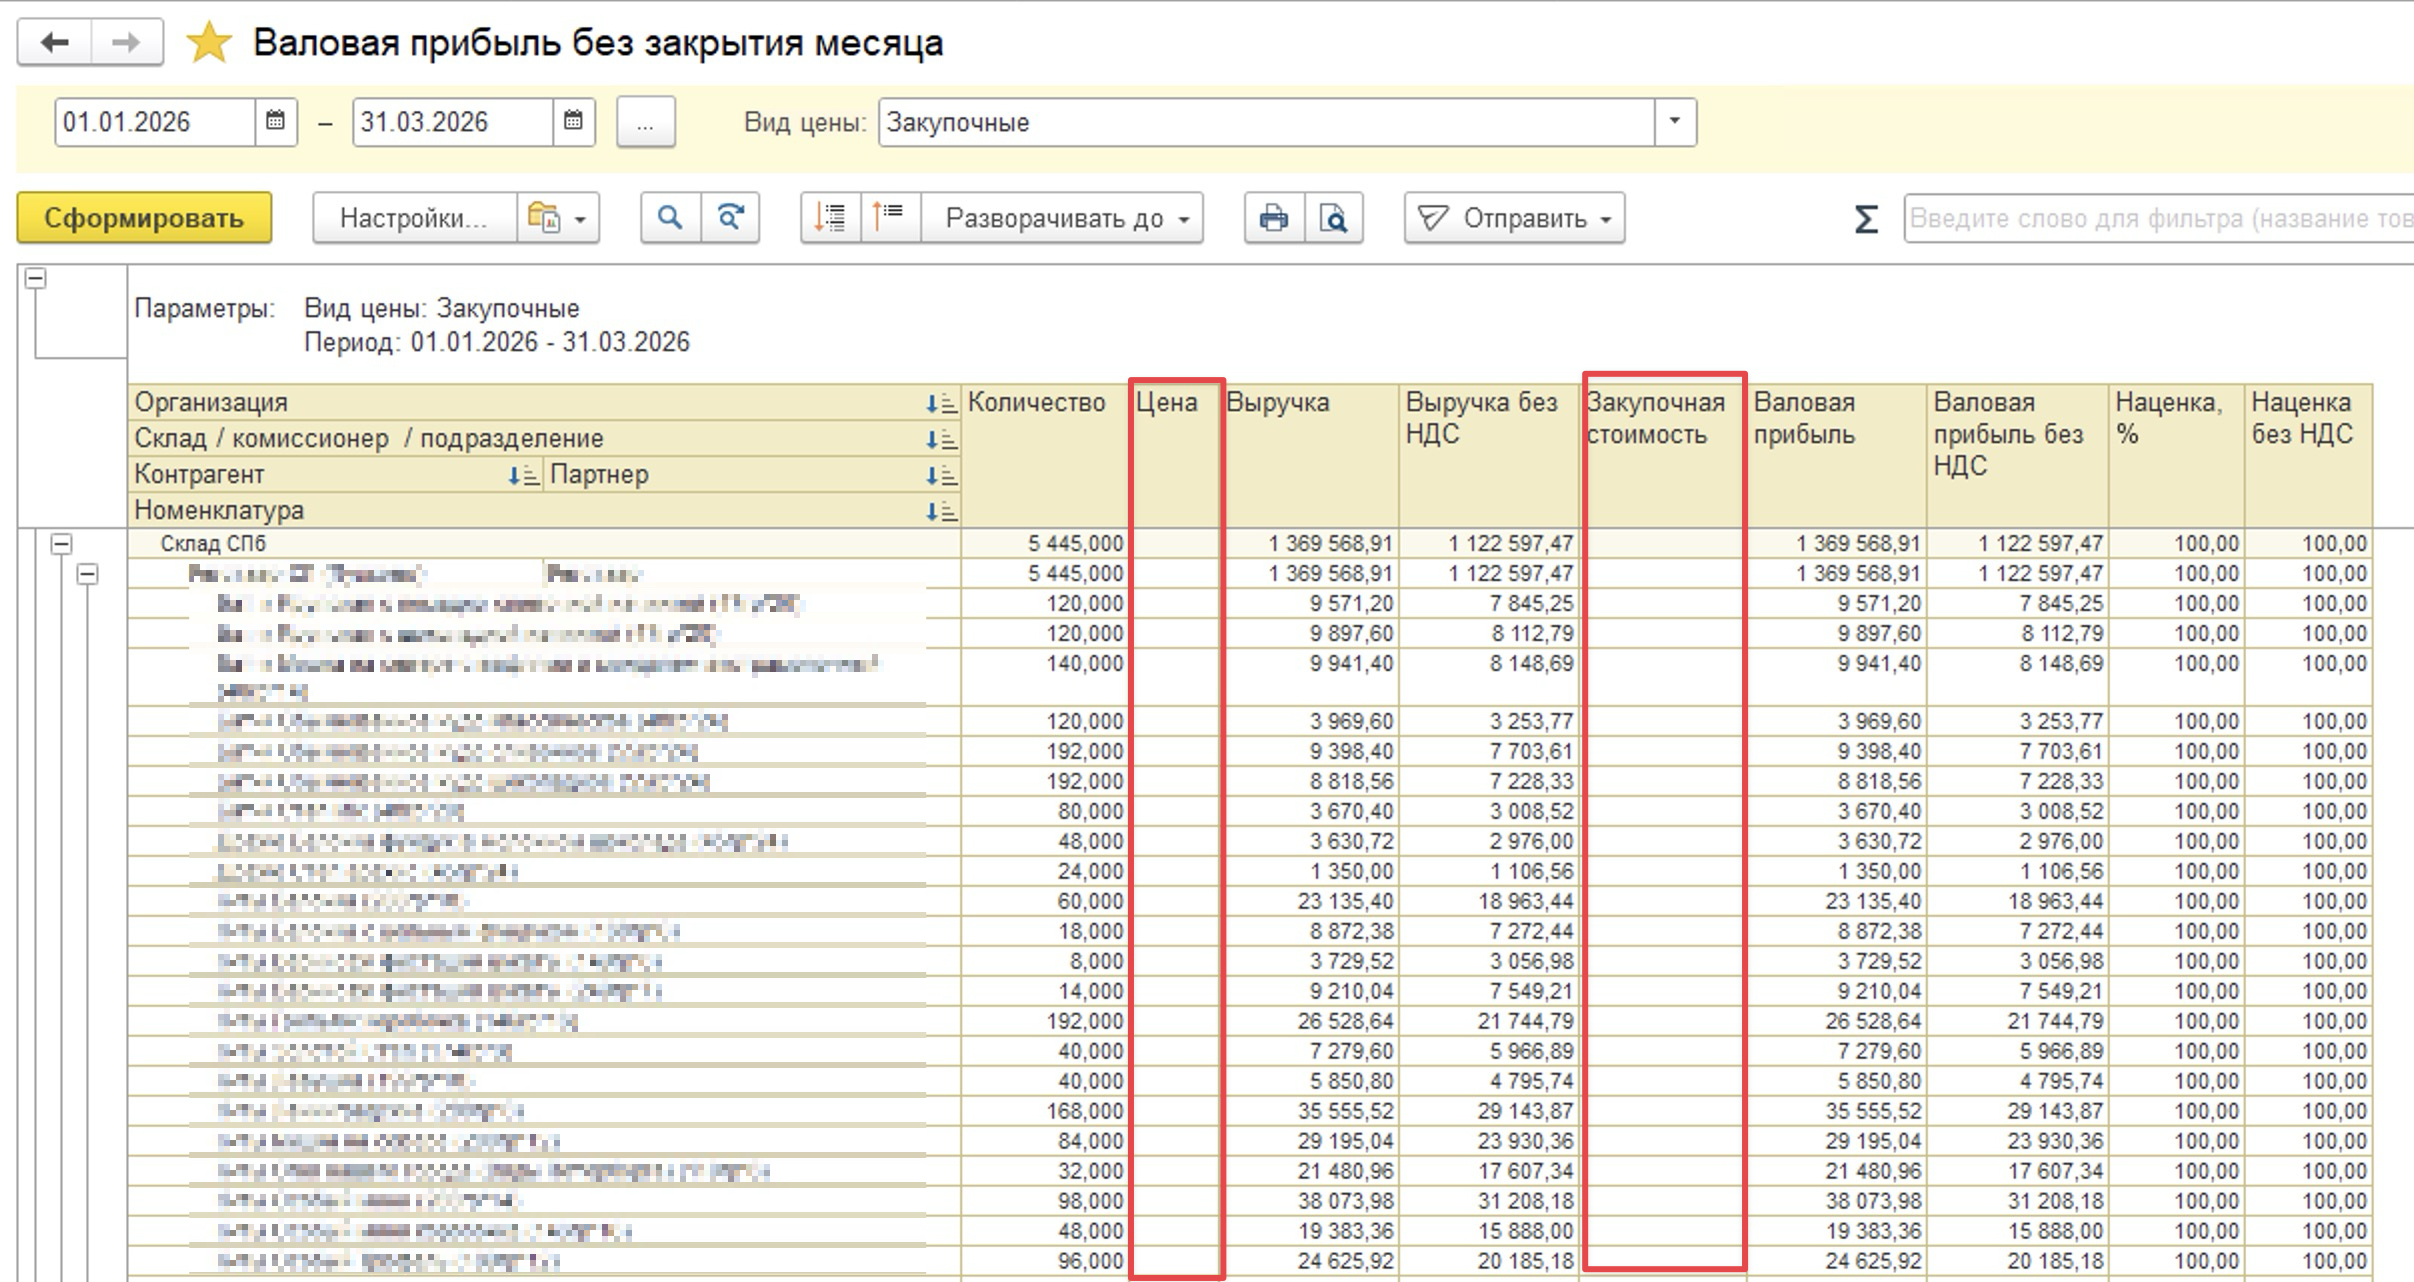Collapse the Склад СПб group row
The width and height of the screenshot is (2414, 1282).
[62, 544]
